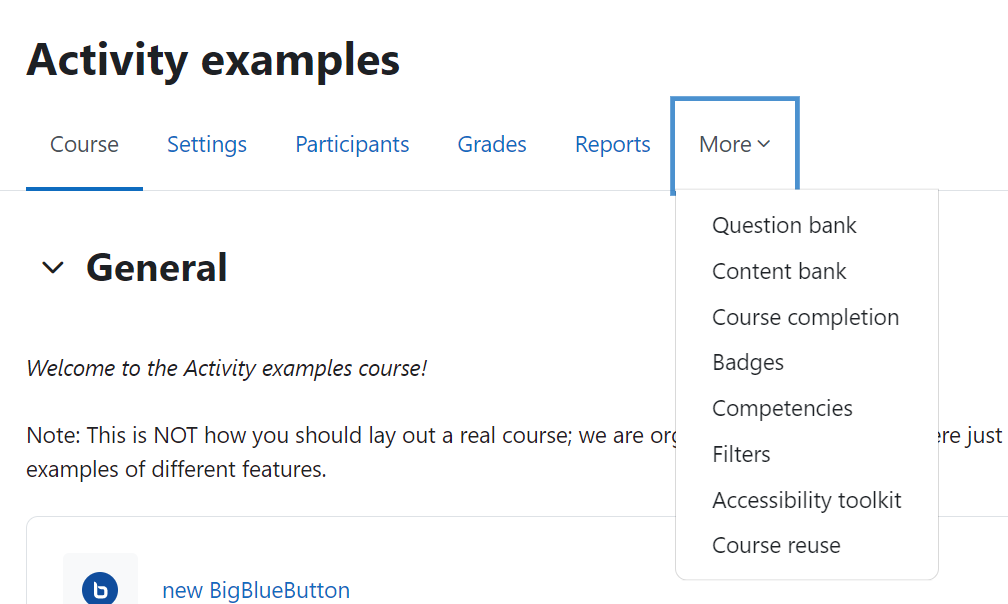1008x604 pixels.
Task: Switch to the Settings tab
Action: (x=207, y=145)
